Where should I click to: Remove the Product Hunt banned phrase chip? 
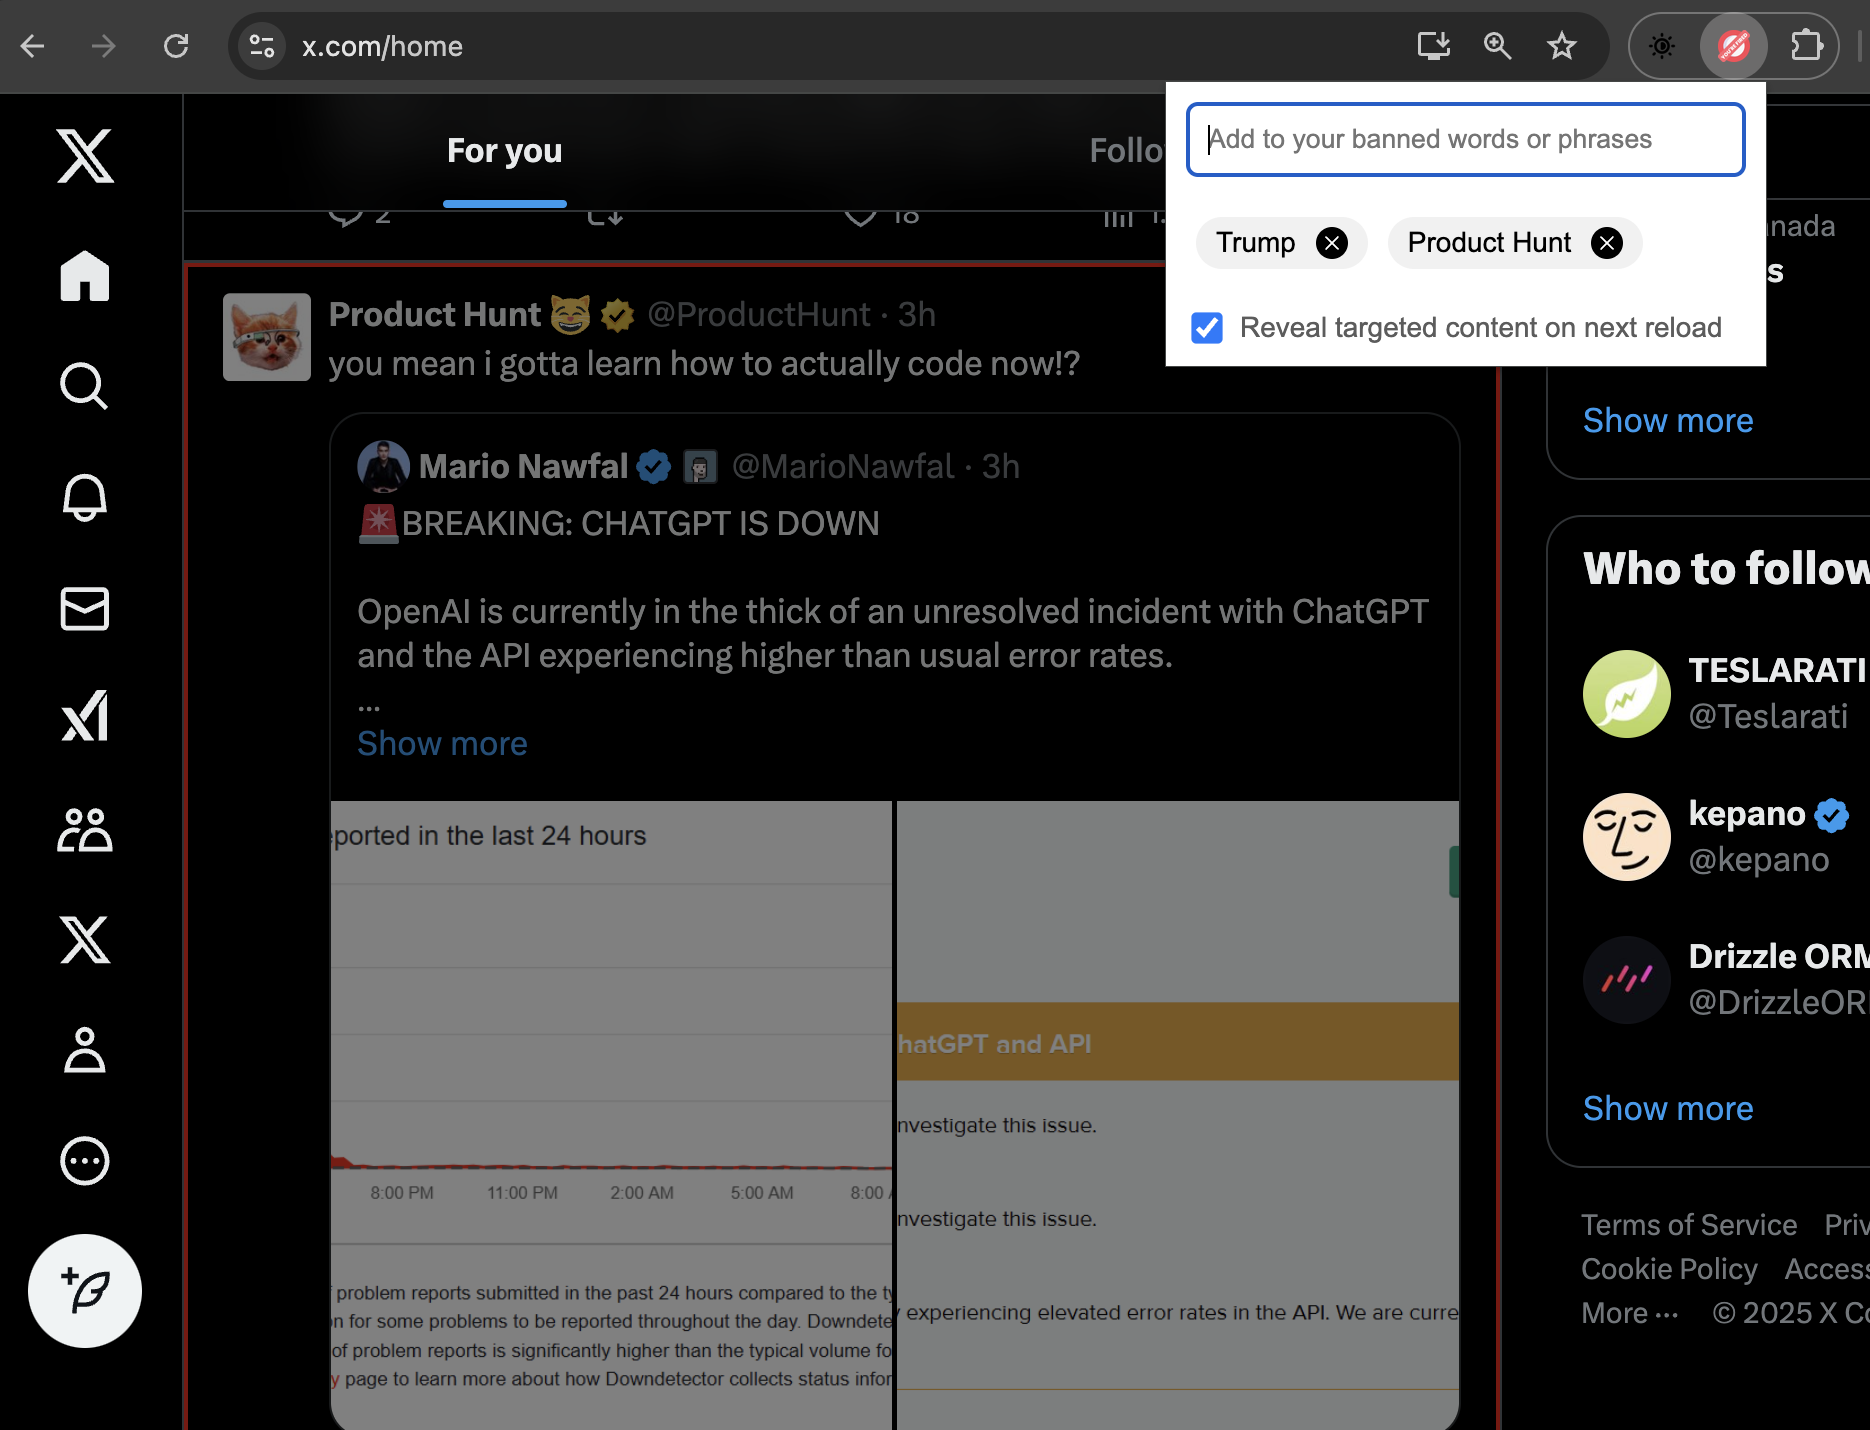click(x=1607, y=243)
